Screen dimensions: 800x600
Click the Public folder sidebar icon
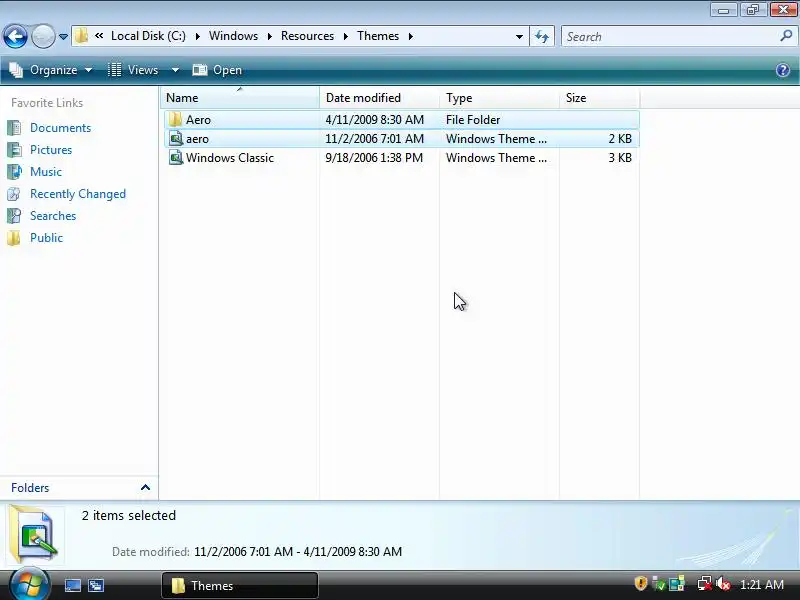coord(14,238)
